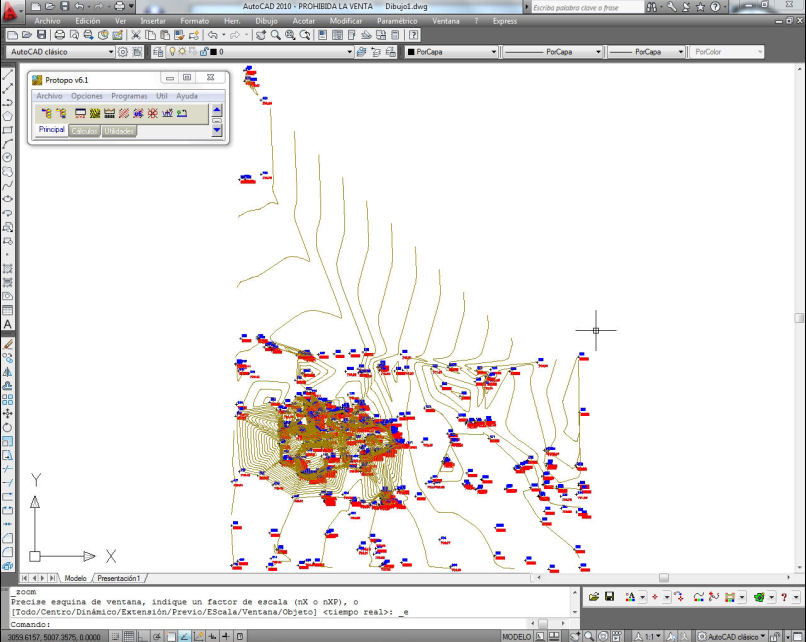Click the search box for keywords
Viewport: 806px width, 642px height.
587,7
